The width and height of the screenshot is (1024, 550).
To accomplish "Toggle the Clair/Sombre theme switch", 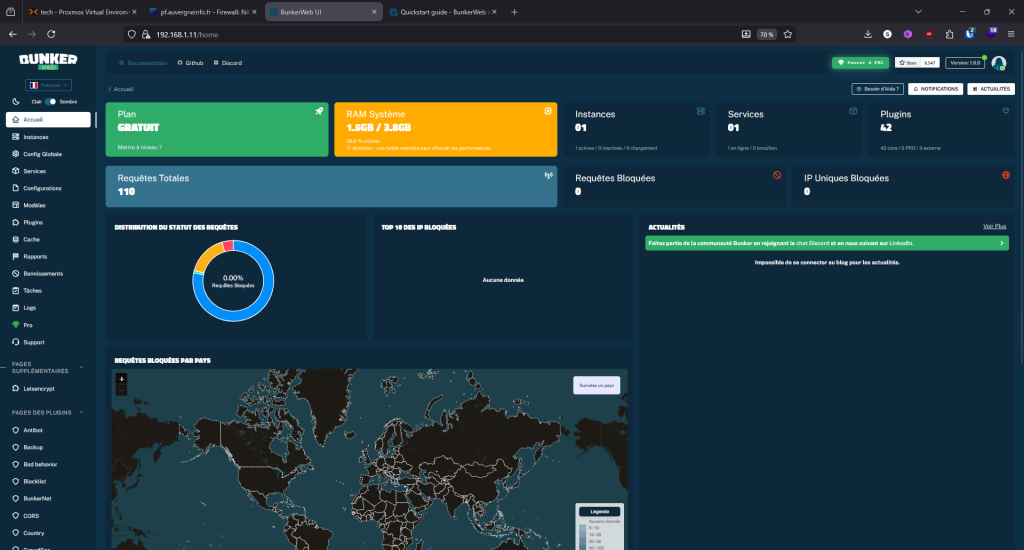I will [51, 102].
